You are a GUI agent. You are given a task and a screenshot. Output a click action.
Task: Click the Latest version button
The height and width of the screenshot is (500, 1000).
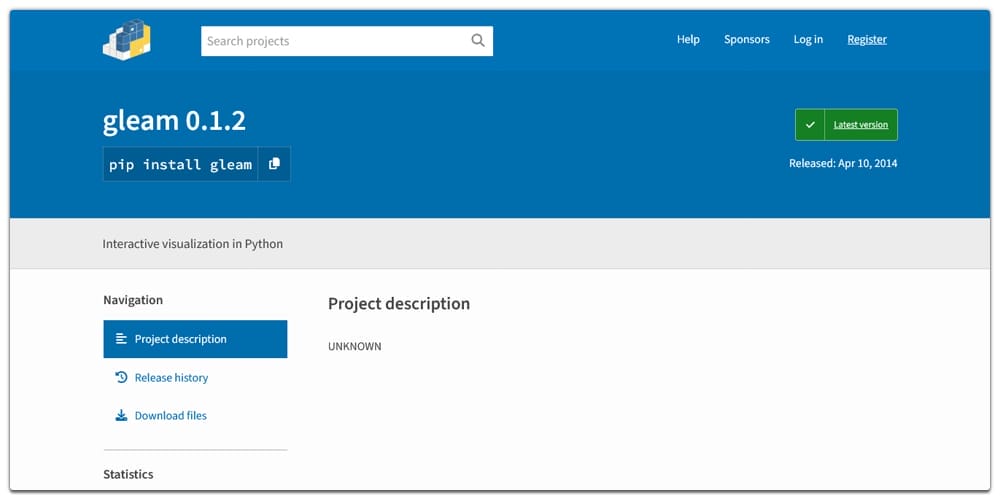point(860,125)
